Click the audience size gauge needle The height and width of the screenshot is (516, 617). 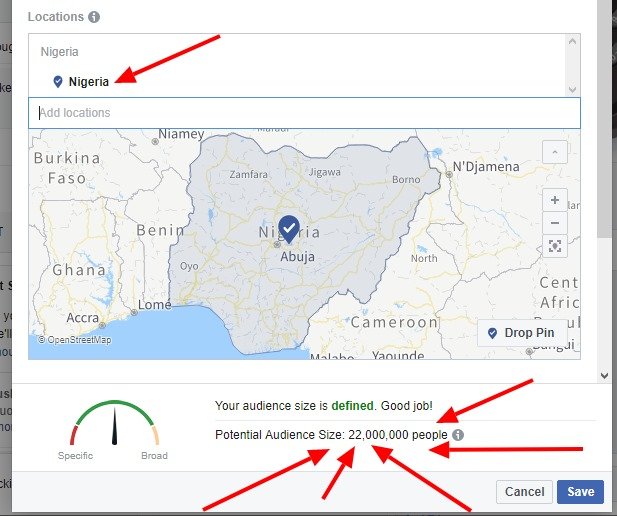coord(115,426)
